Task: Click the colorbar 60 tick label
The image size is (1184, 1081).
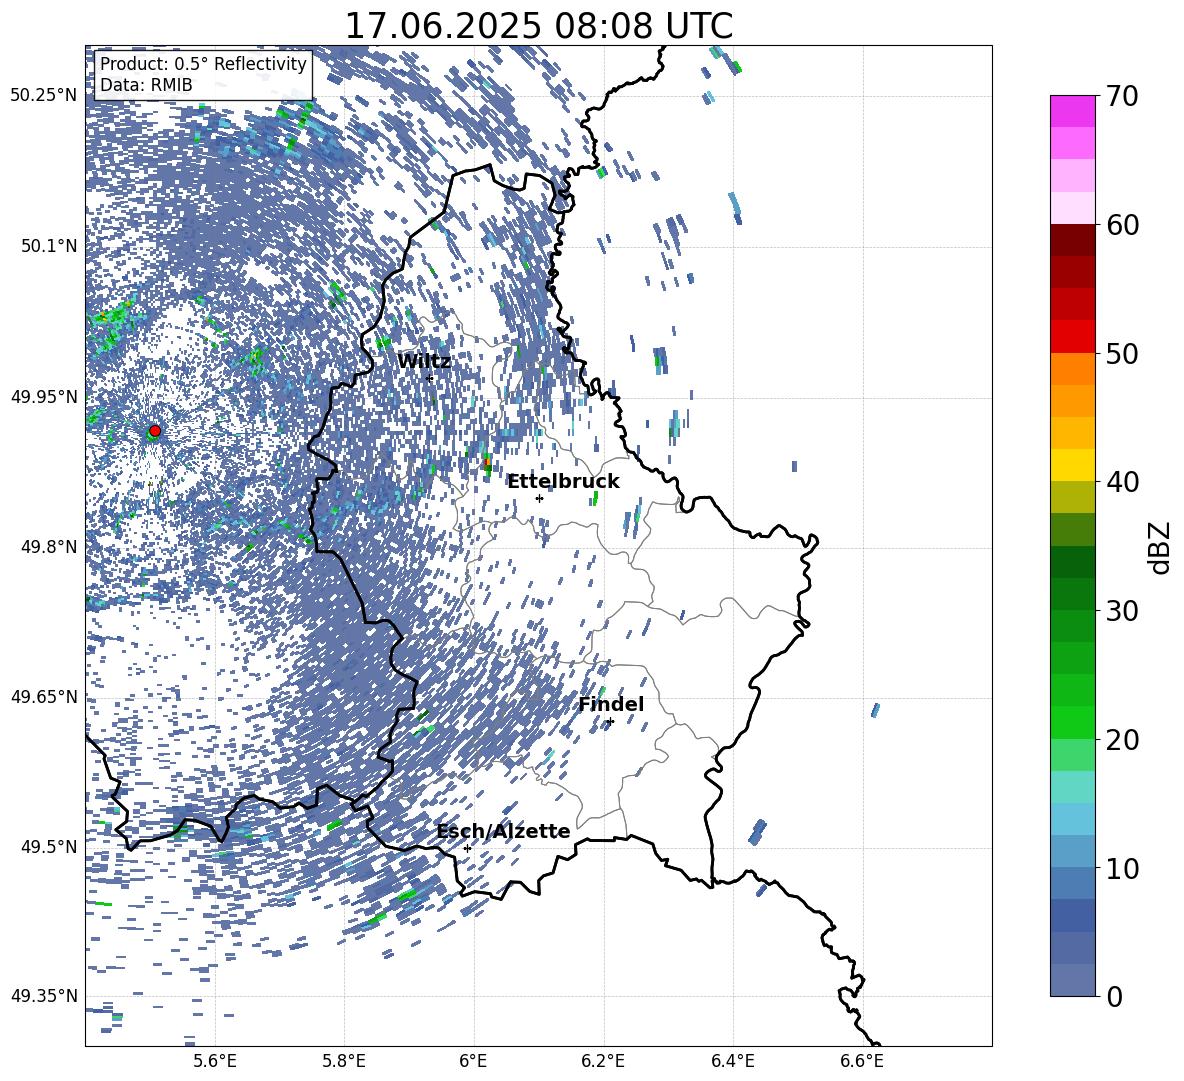Action: [x=1122, y=225]
